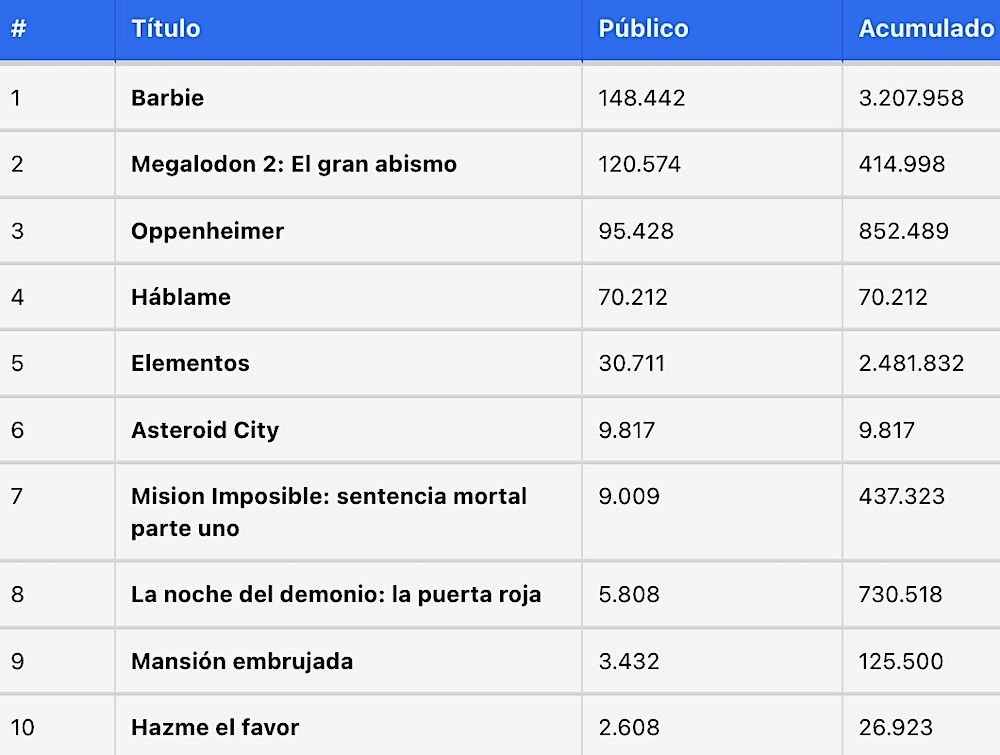Screen dimensions: 1000x755
Task: Click Elementos acumulado value 2.481.832
Action: pos(911,363)
